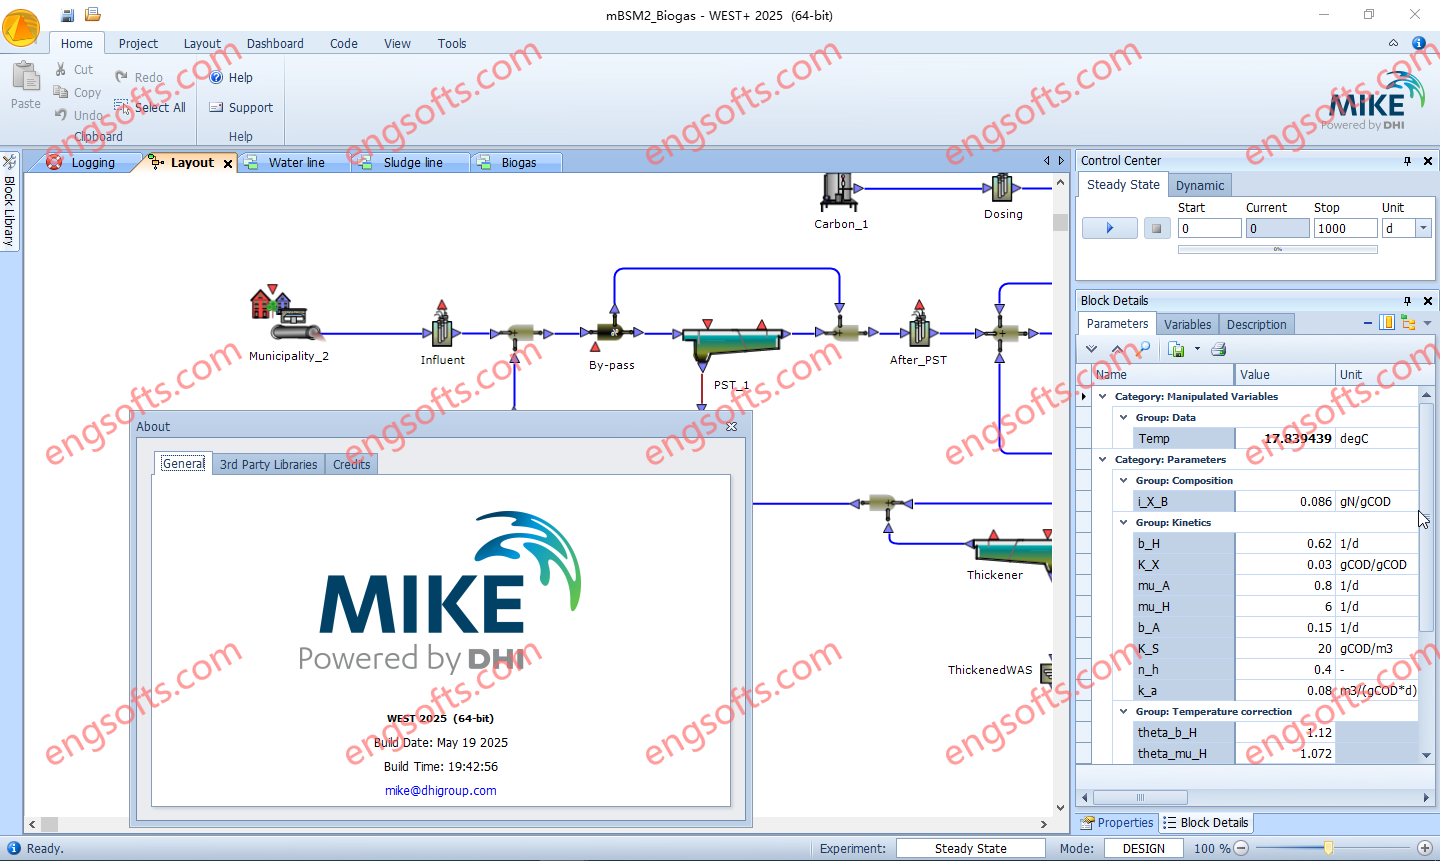This screenshot has height=861, width=1440.
Task: Open the Block Details panel options dropdown arrow
Action: pos(1428,323)
